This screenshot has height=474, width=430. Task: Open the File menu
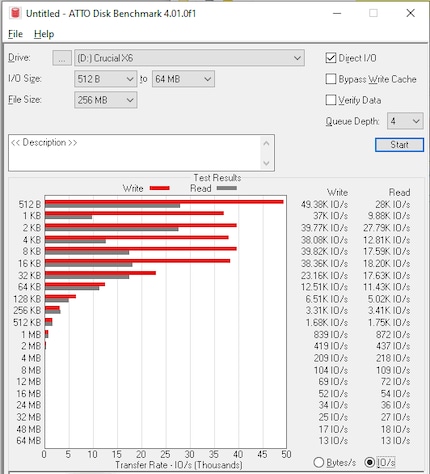[x=15, y=34]
